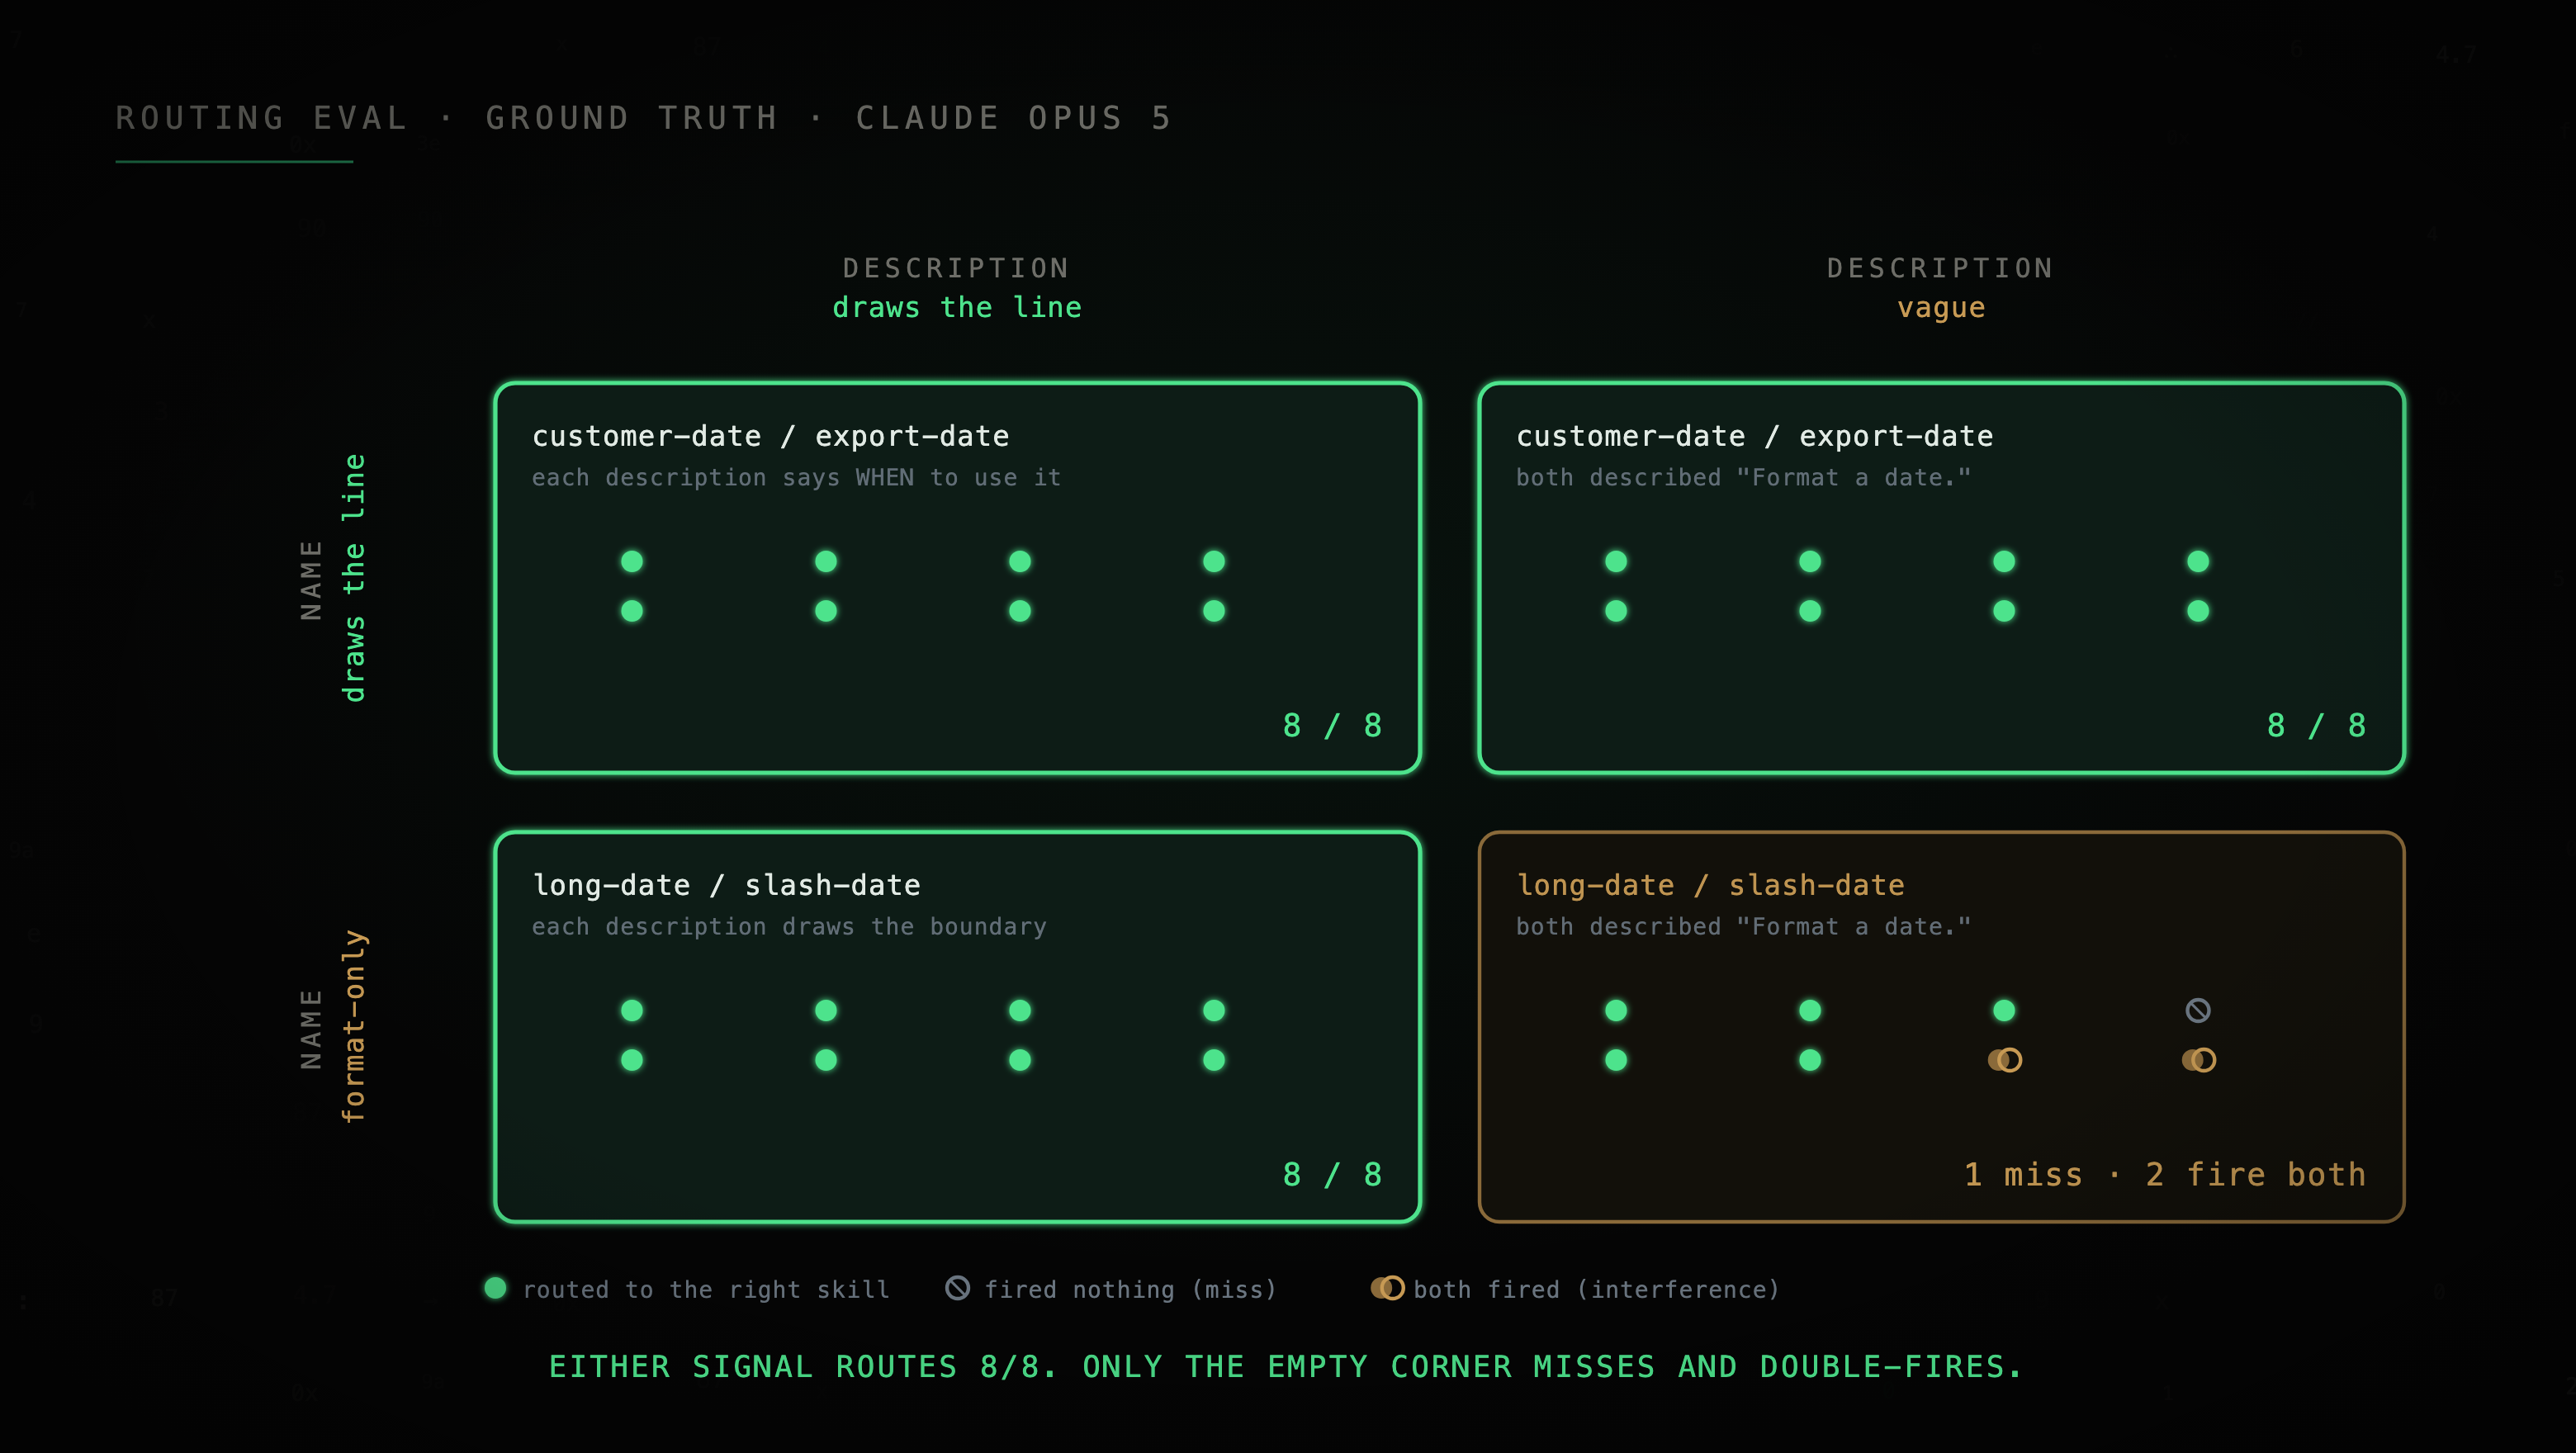Click "each description draws the boundary"
Viewport: 2576px width, 1453px height.
[x=789, y=926]
